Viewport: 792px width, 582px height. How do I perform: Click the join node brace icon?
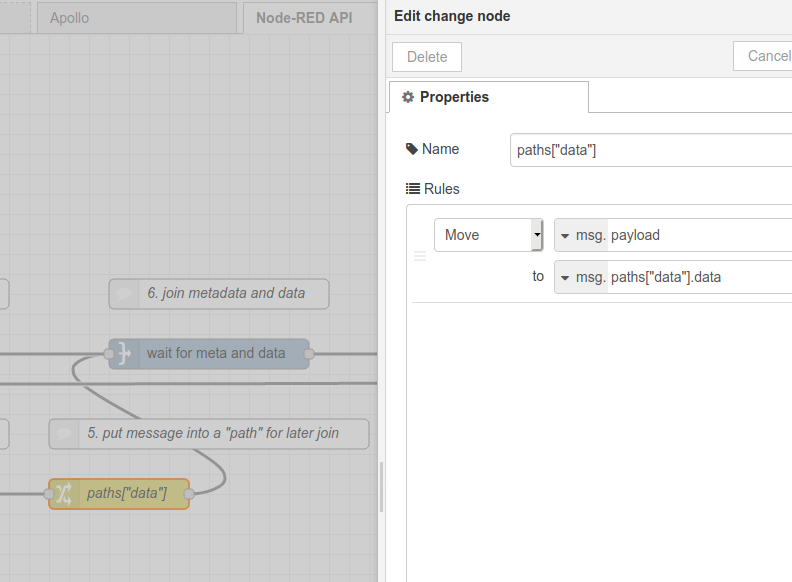124,354
